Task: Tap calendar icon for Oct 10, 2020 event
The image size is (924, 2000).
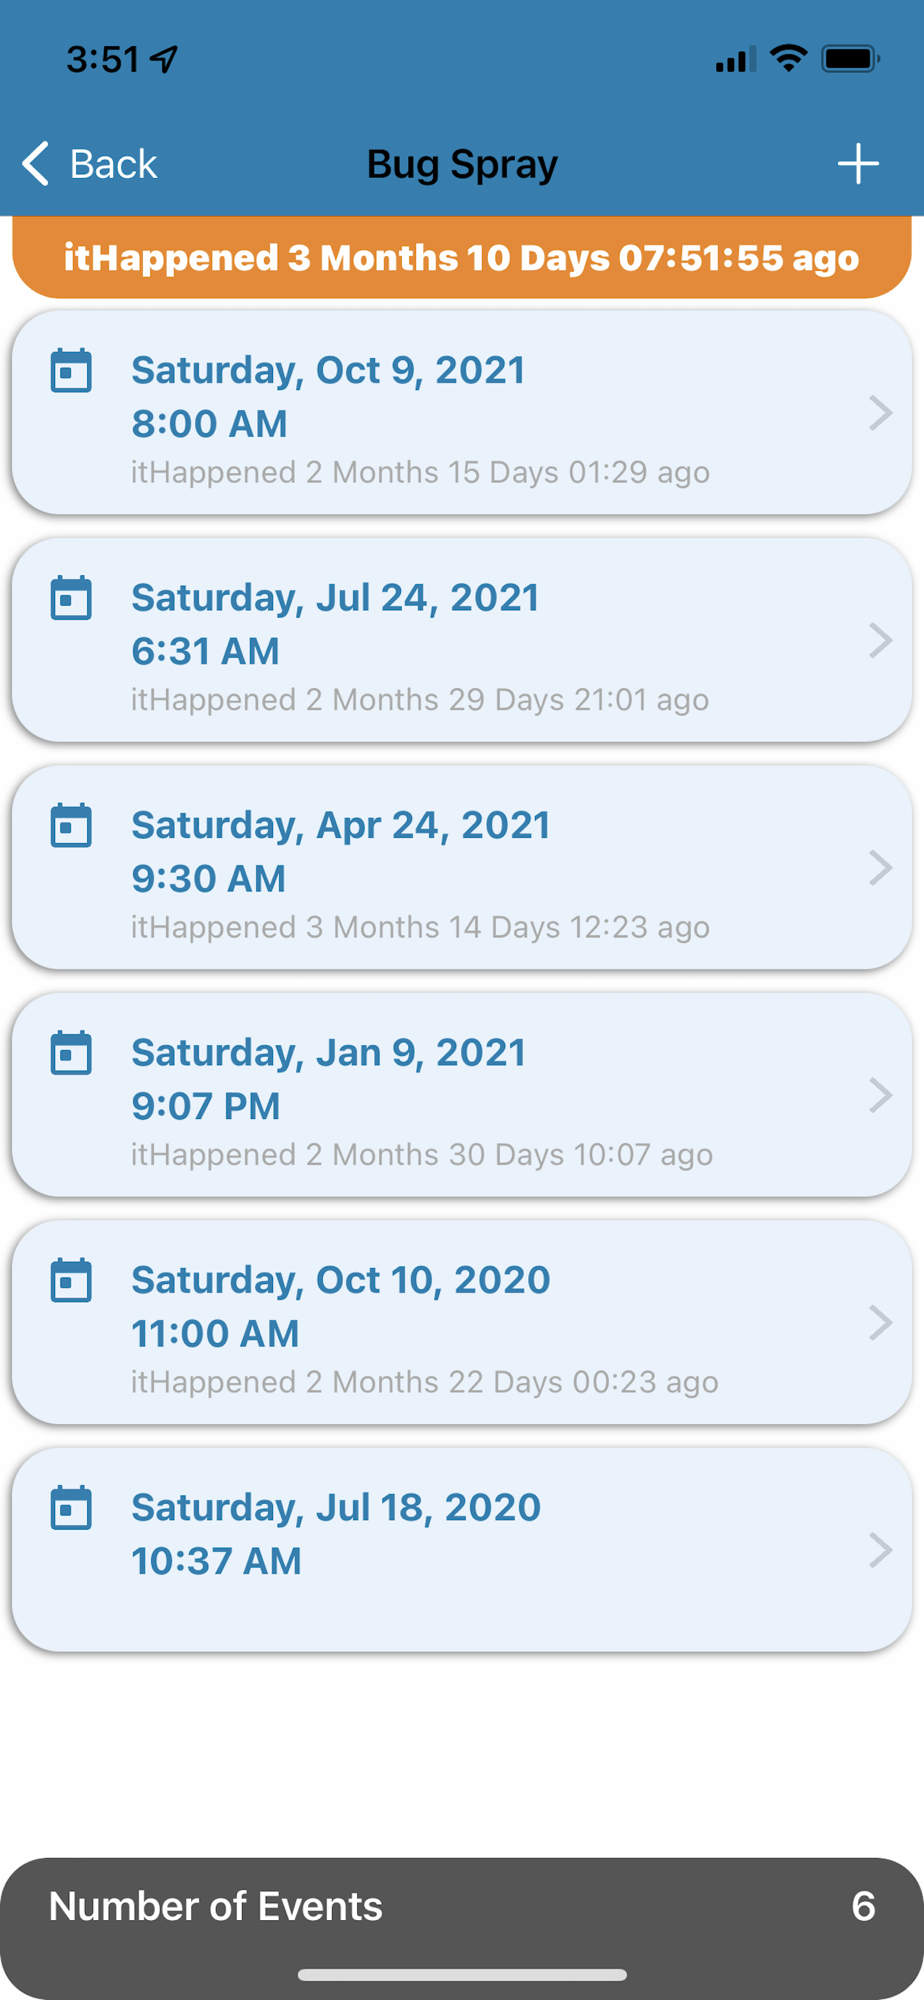Action: 71,1280
